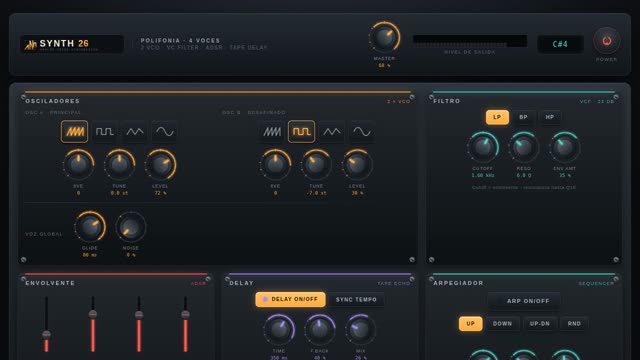Click 'POLIFONIA · 4 VOCES' header text

pyautogui.click(x=180, y=40)
